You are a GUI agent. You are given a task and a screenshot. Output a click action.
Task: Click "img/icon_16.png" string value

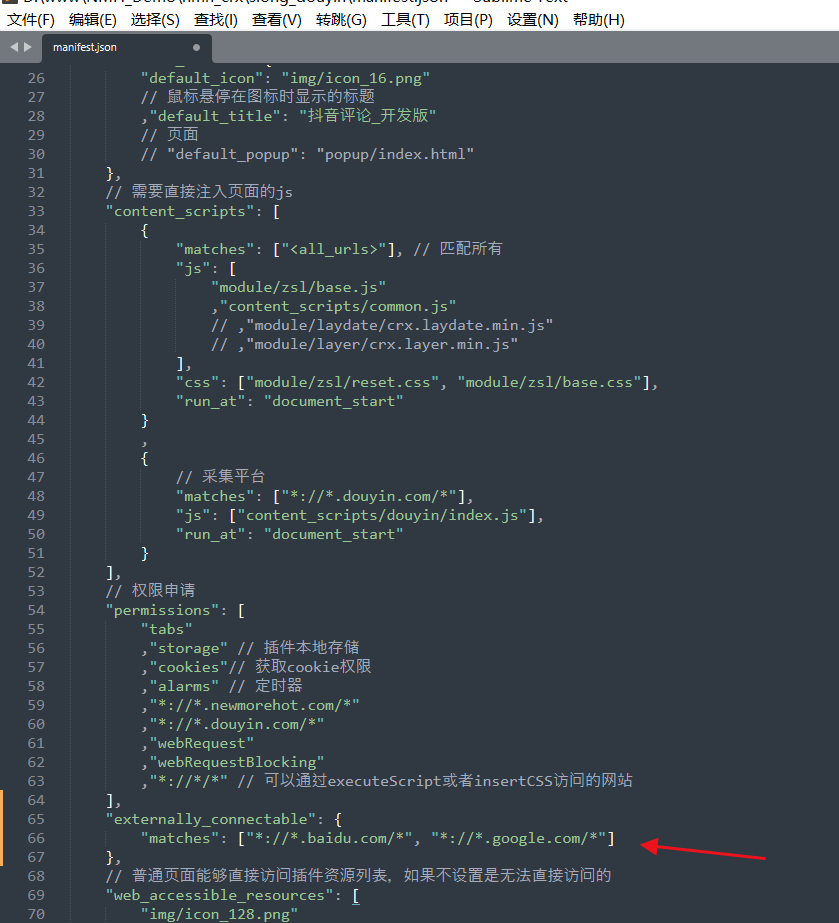click(356, 78)
